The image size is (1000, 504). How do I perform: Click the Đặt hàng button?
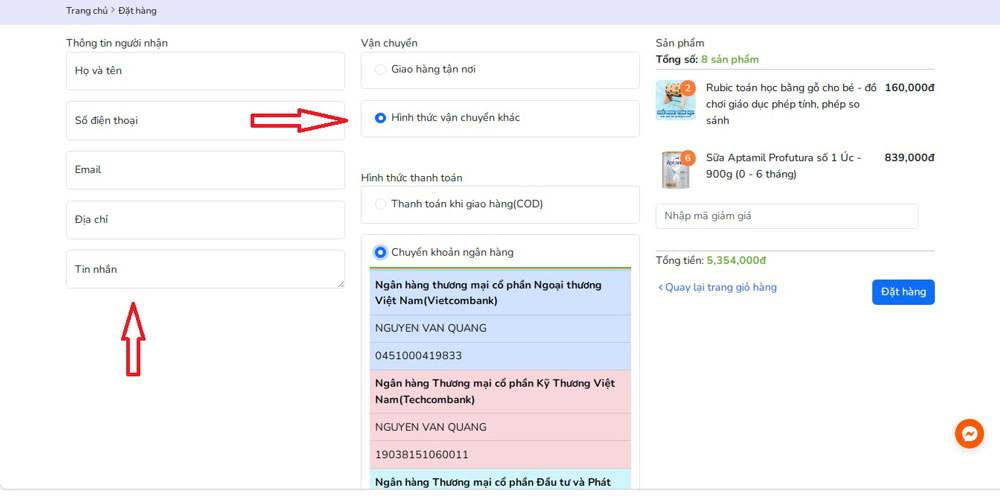903,292
